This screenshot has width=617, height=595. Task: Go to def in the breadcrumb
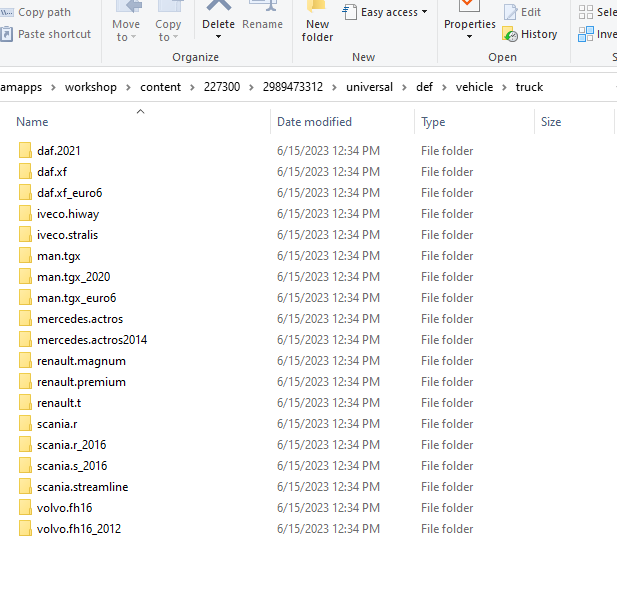click(424, 87)
